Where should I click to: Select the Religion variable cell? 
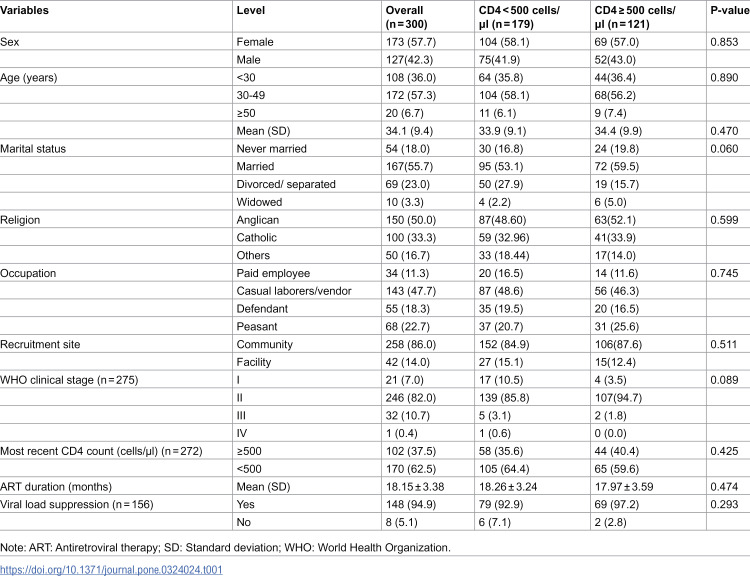[20, 220]
